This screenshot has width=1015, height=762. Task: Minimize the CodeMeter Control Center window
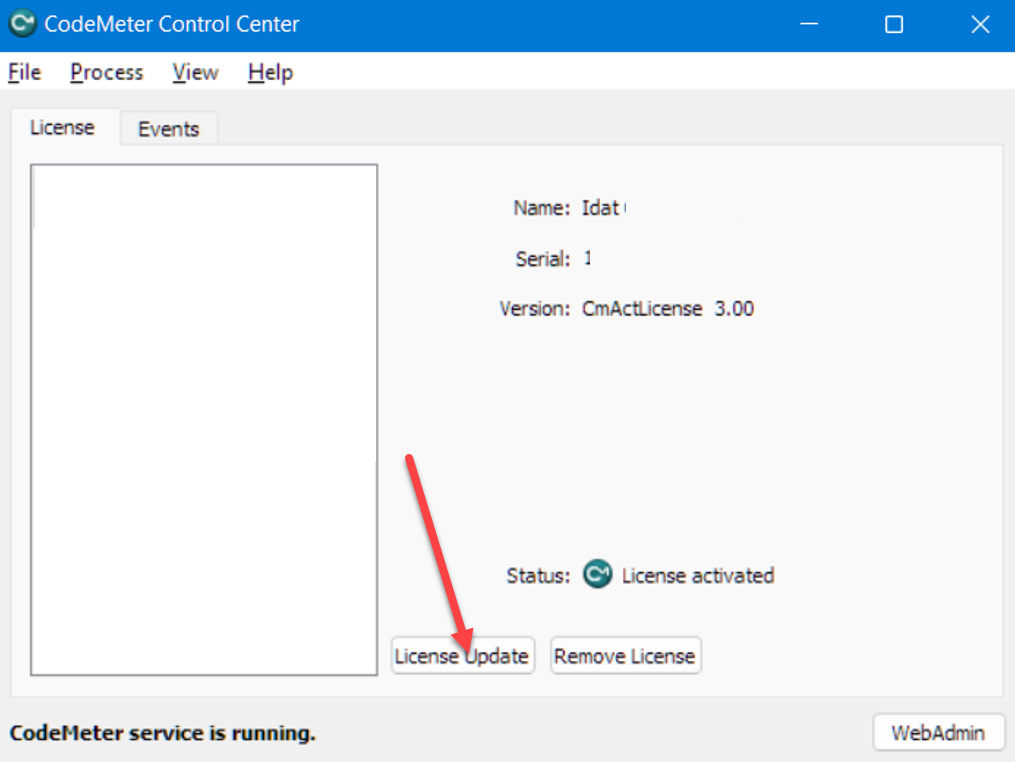coord(809,24)
